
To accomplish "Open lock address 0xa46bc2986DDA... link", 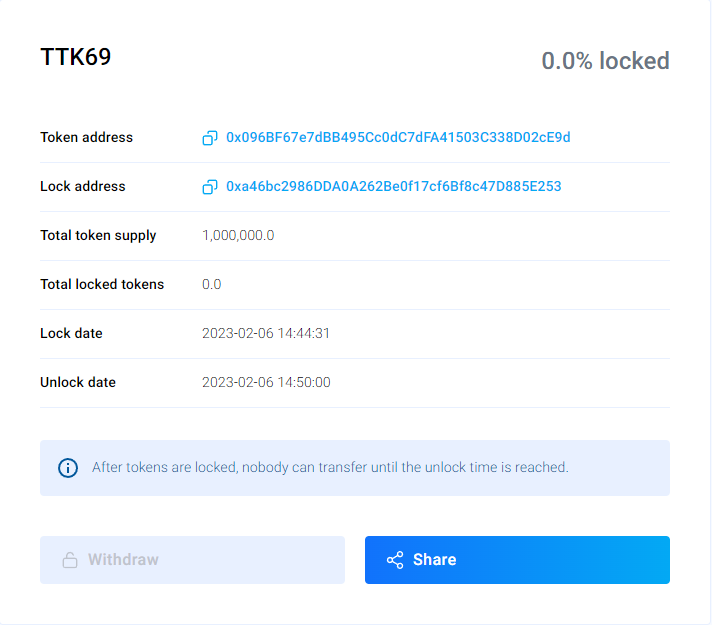I will pyautogui.click(x=393, y=186).
